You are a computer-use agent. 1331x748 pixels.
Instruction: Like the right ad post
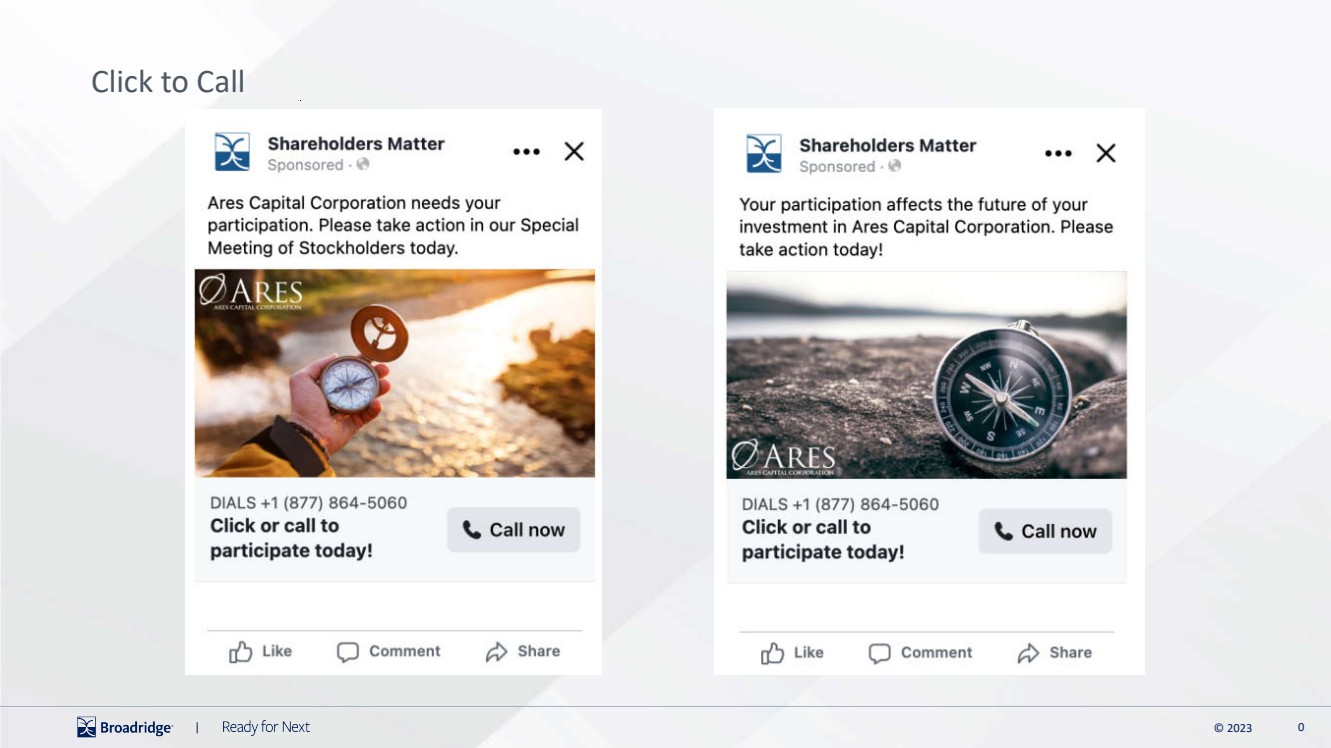(792, 654)
